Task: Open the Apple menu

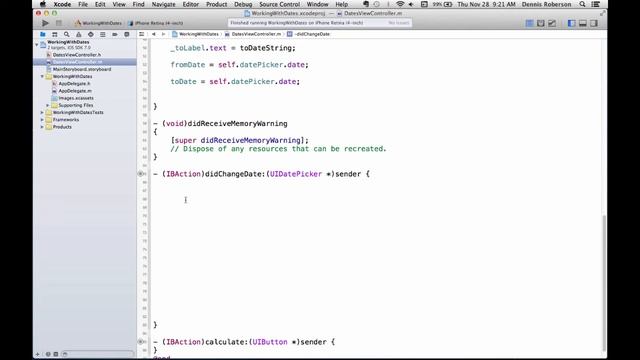Action: coord(42,4)
